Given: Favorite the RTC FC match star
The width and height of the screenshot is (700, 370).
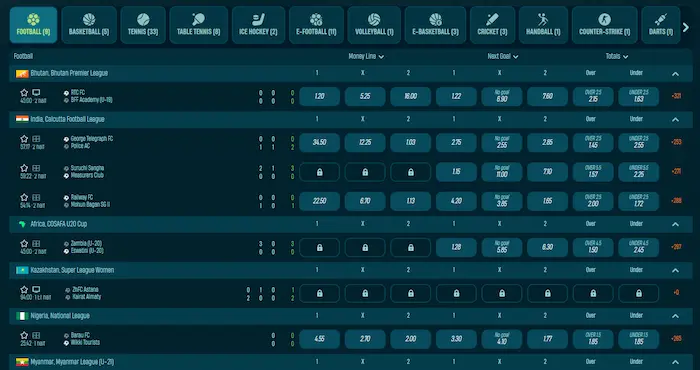Looking at the screenshot, I should click(x=24, y=93).
